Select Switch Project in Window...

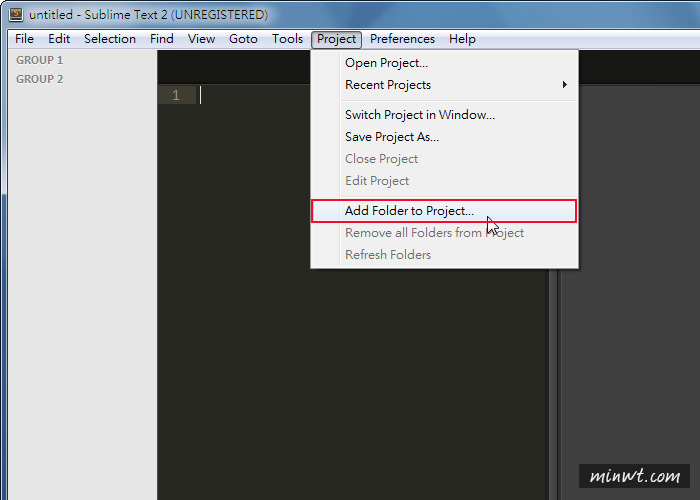(x=444, y=115)
